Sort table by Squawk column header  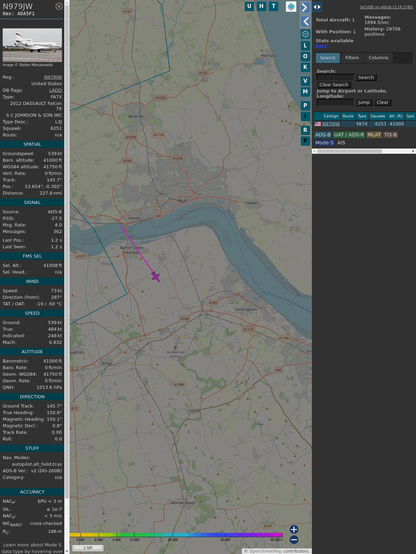coord(377,116)
